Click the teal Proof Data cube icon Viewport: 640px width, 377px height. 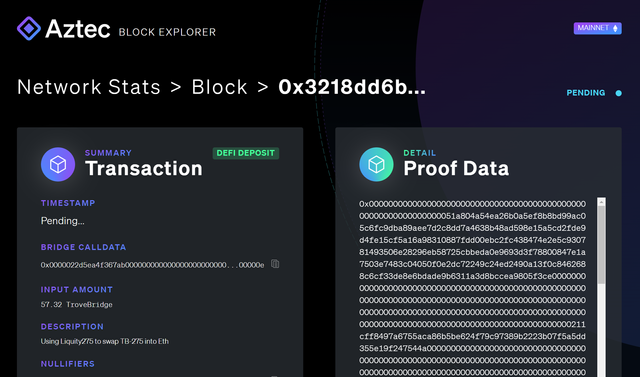[x=376, y=164]
